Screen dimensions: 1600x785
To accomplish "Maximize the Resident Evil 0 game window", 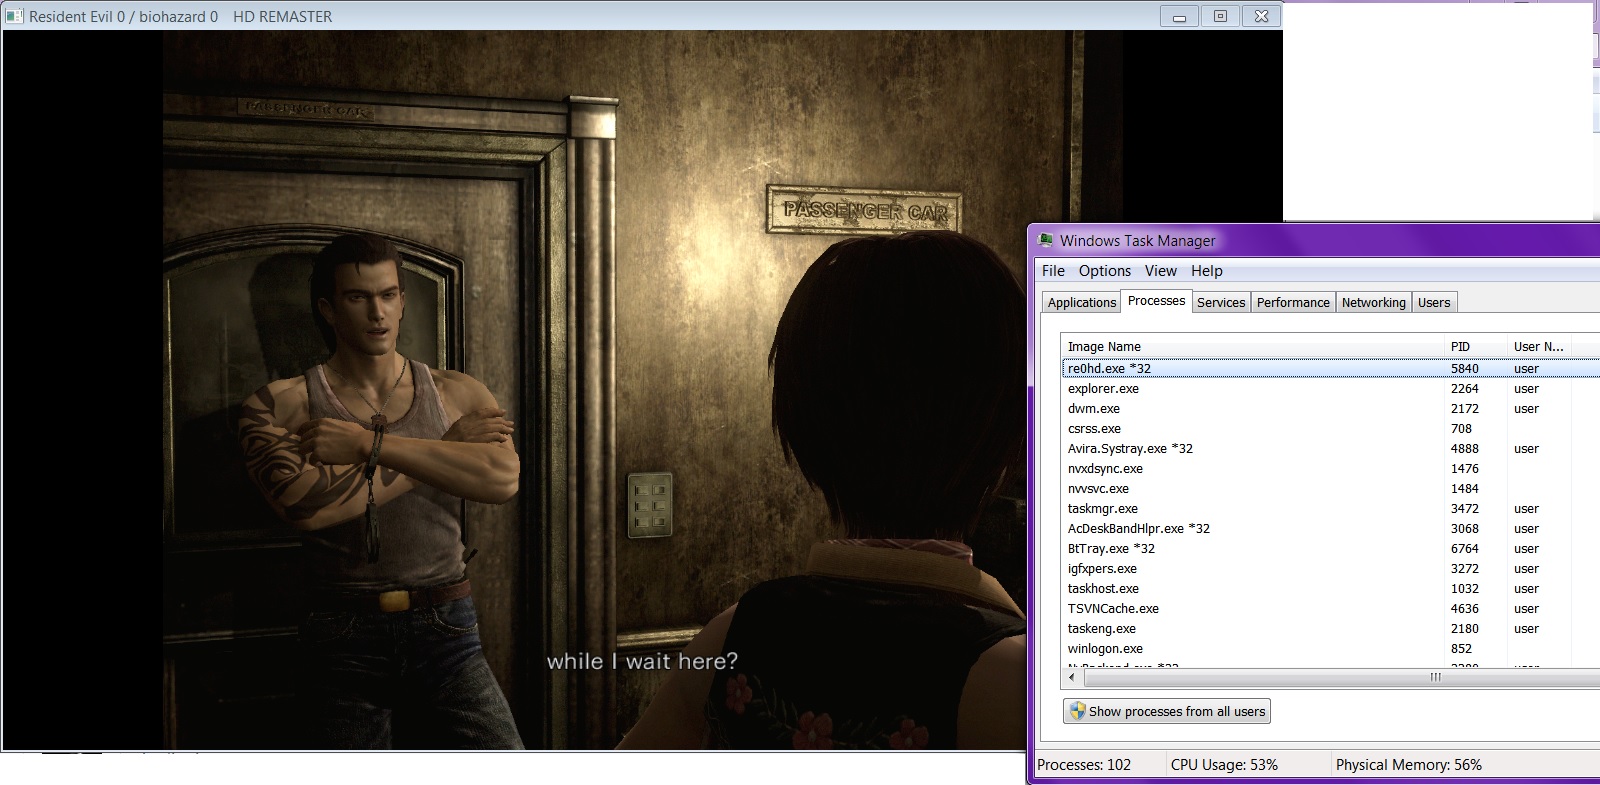I will coord(1220,16).
